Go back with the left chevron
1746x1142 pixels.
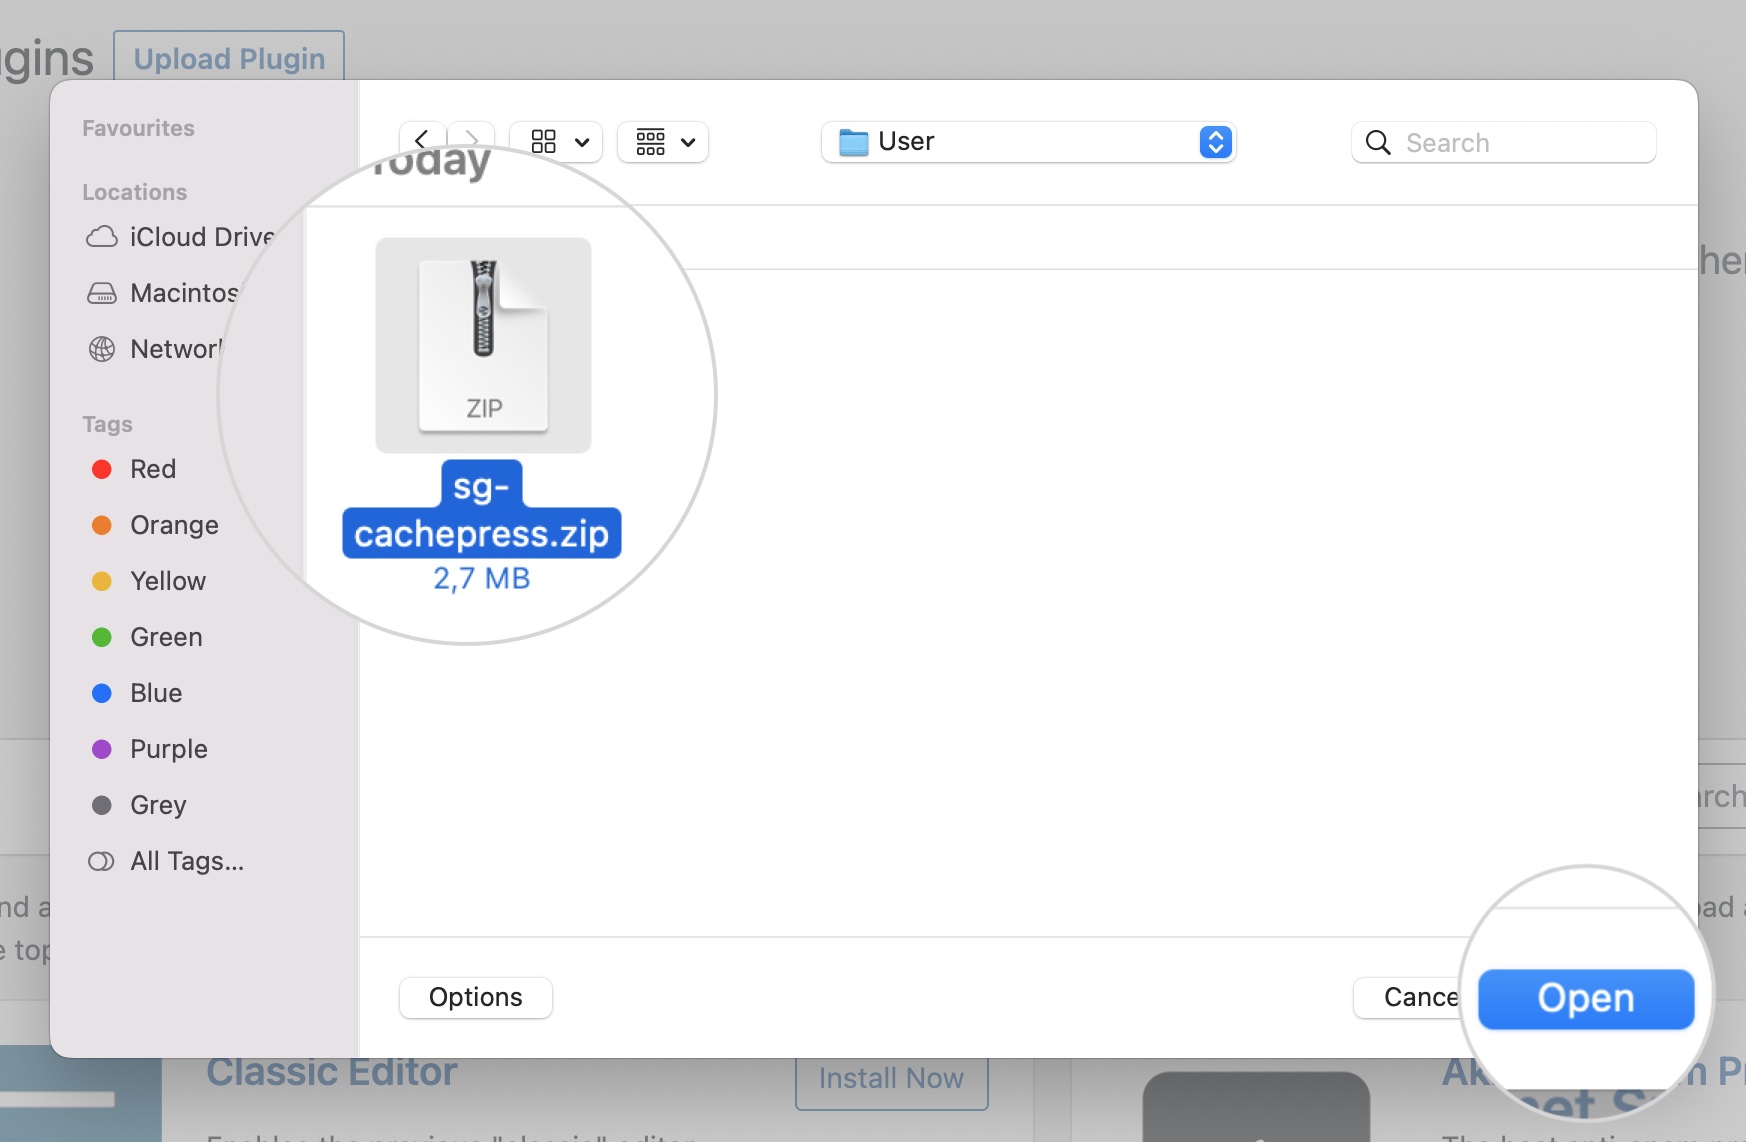click(422, 139)
